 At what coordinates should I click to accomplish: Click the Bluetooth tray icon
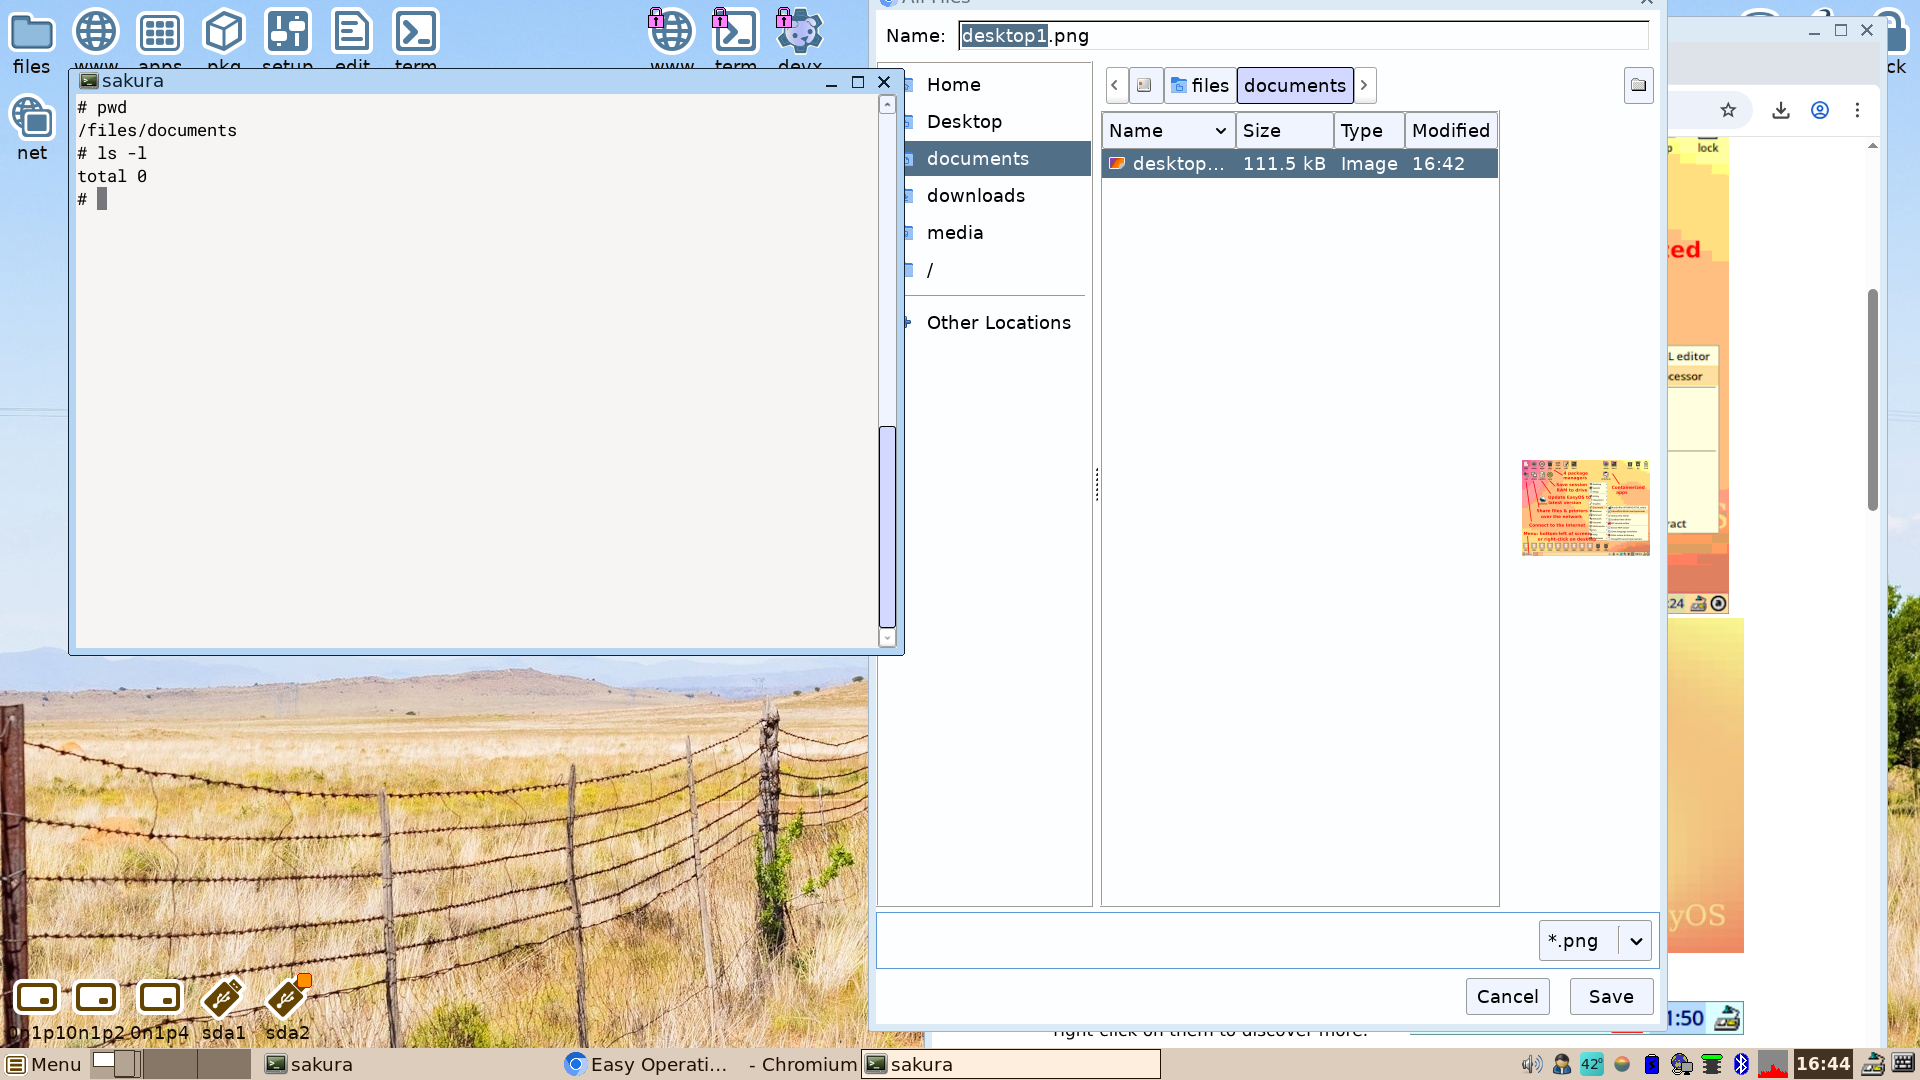(x=1741, y=1064)
